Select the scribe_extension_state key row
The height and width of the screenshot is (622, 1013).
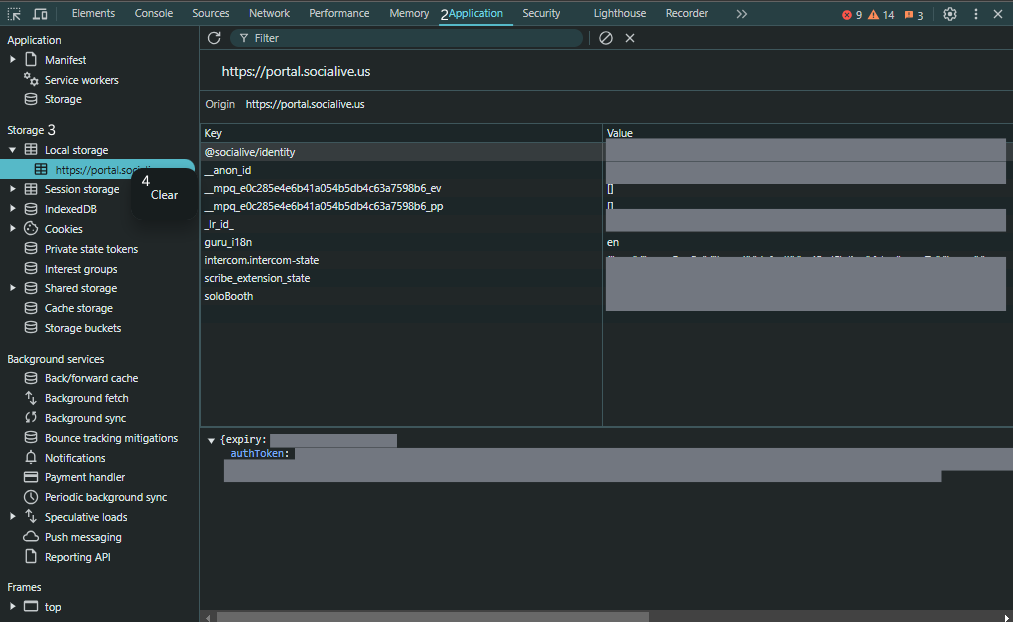point(401,278)
